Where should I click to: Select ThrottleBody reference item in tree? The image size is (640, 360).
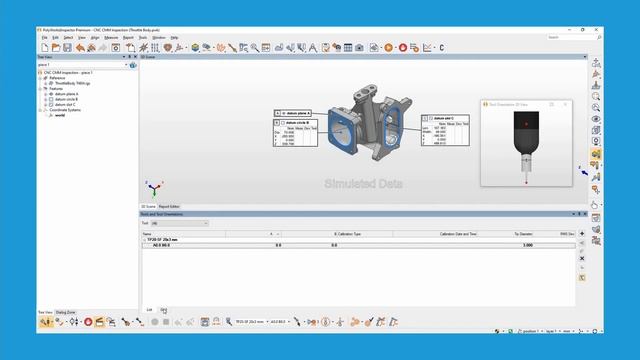[x=73, y=83]
